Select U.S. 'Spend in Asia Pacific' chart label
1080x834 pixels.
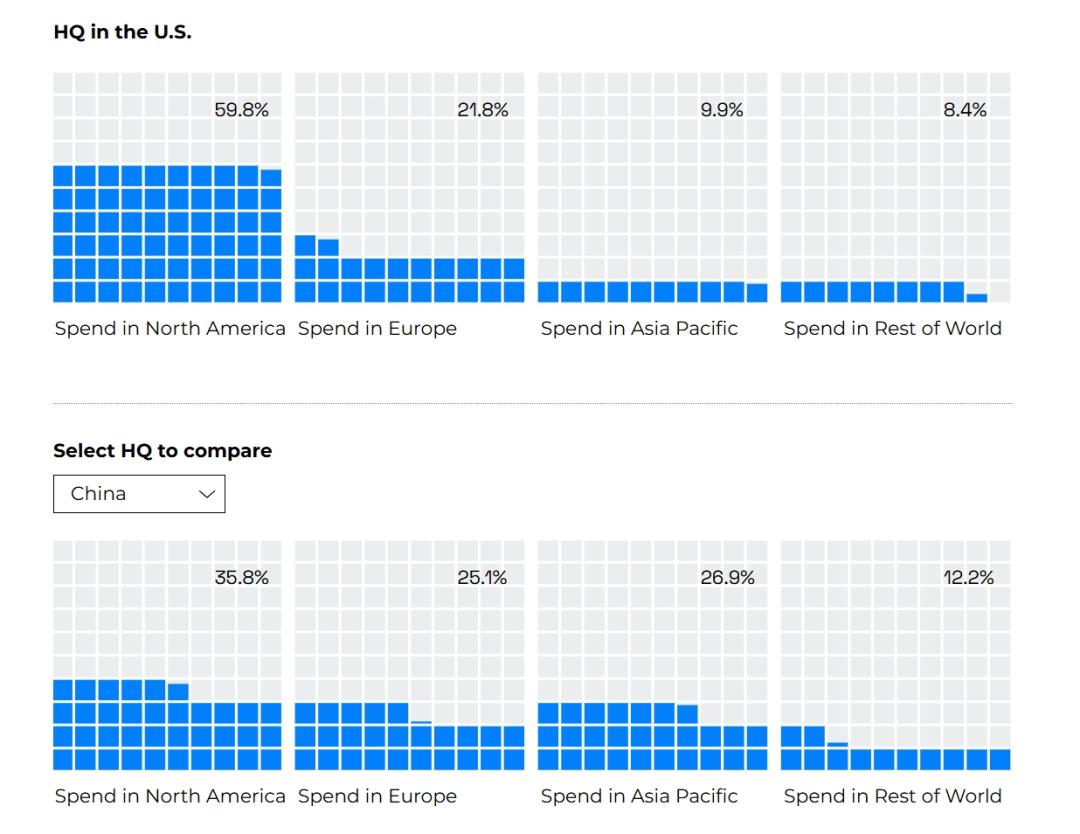click(x=639, y=329)
